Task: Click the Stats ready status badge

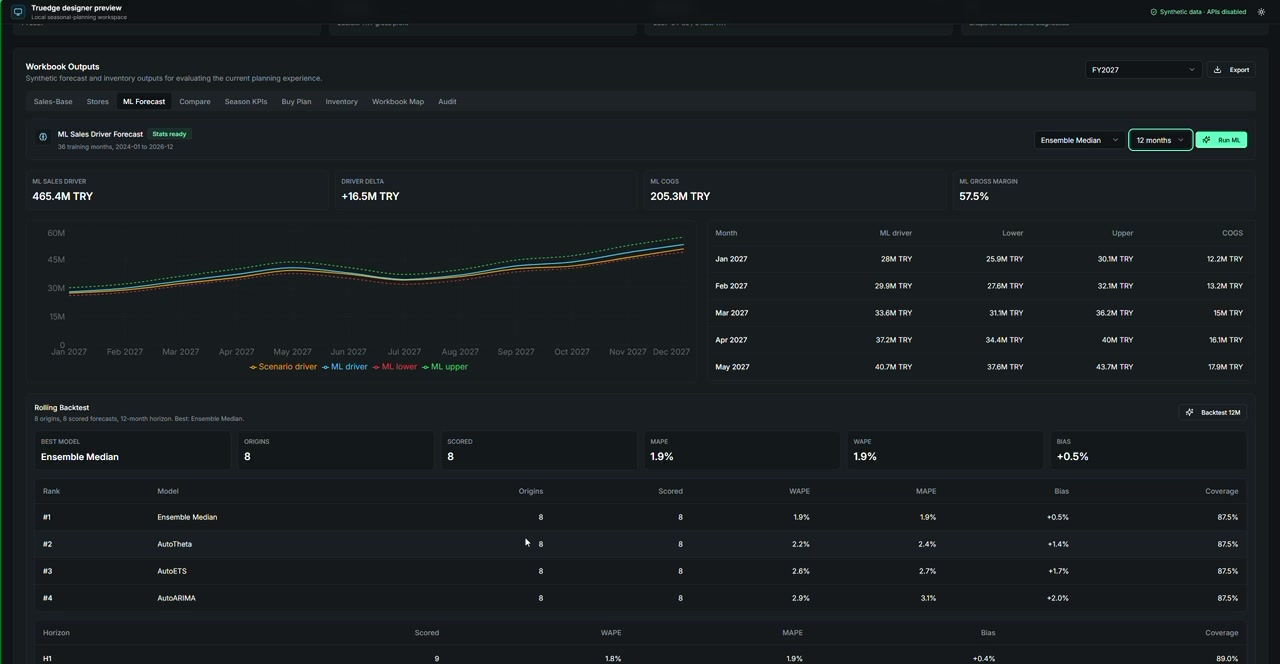Action: (169, 134)
